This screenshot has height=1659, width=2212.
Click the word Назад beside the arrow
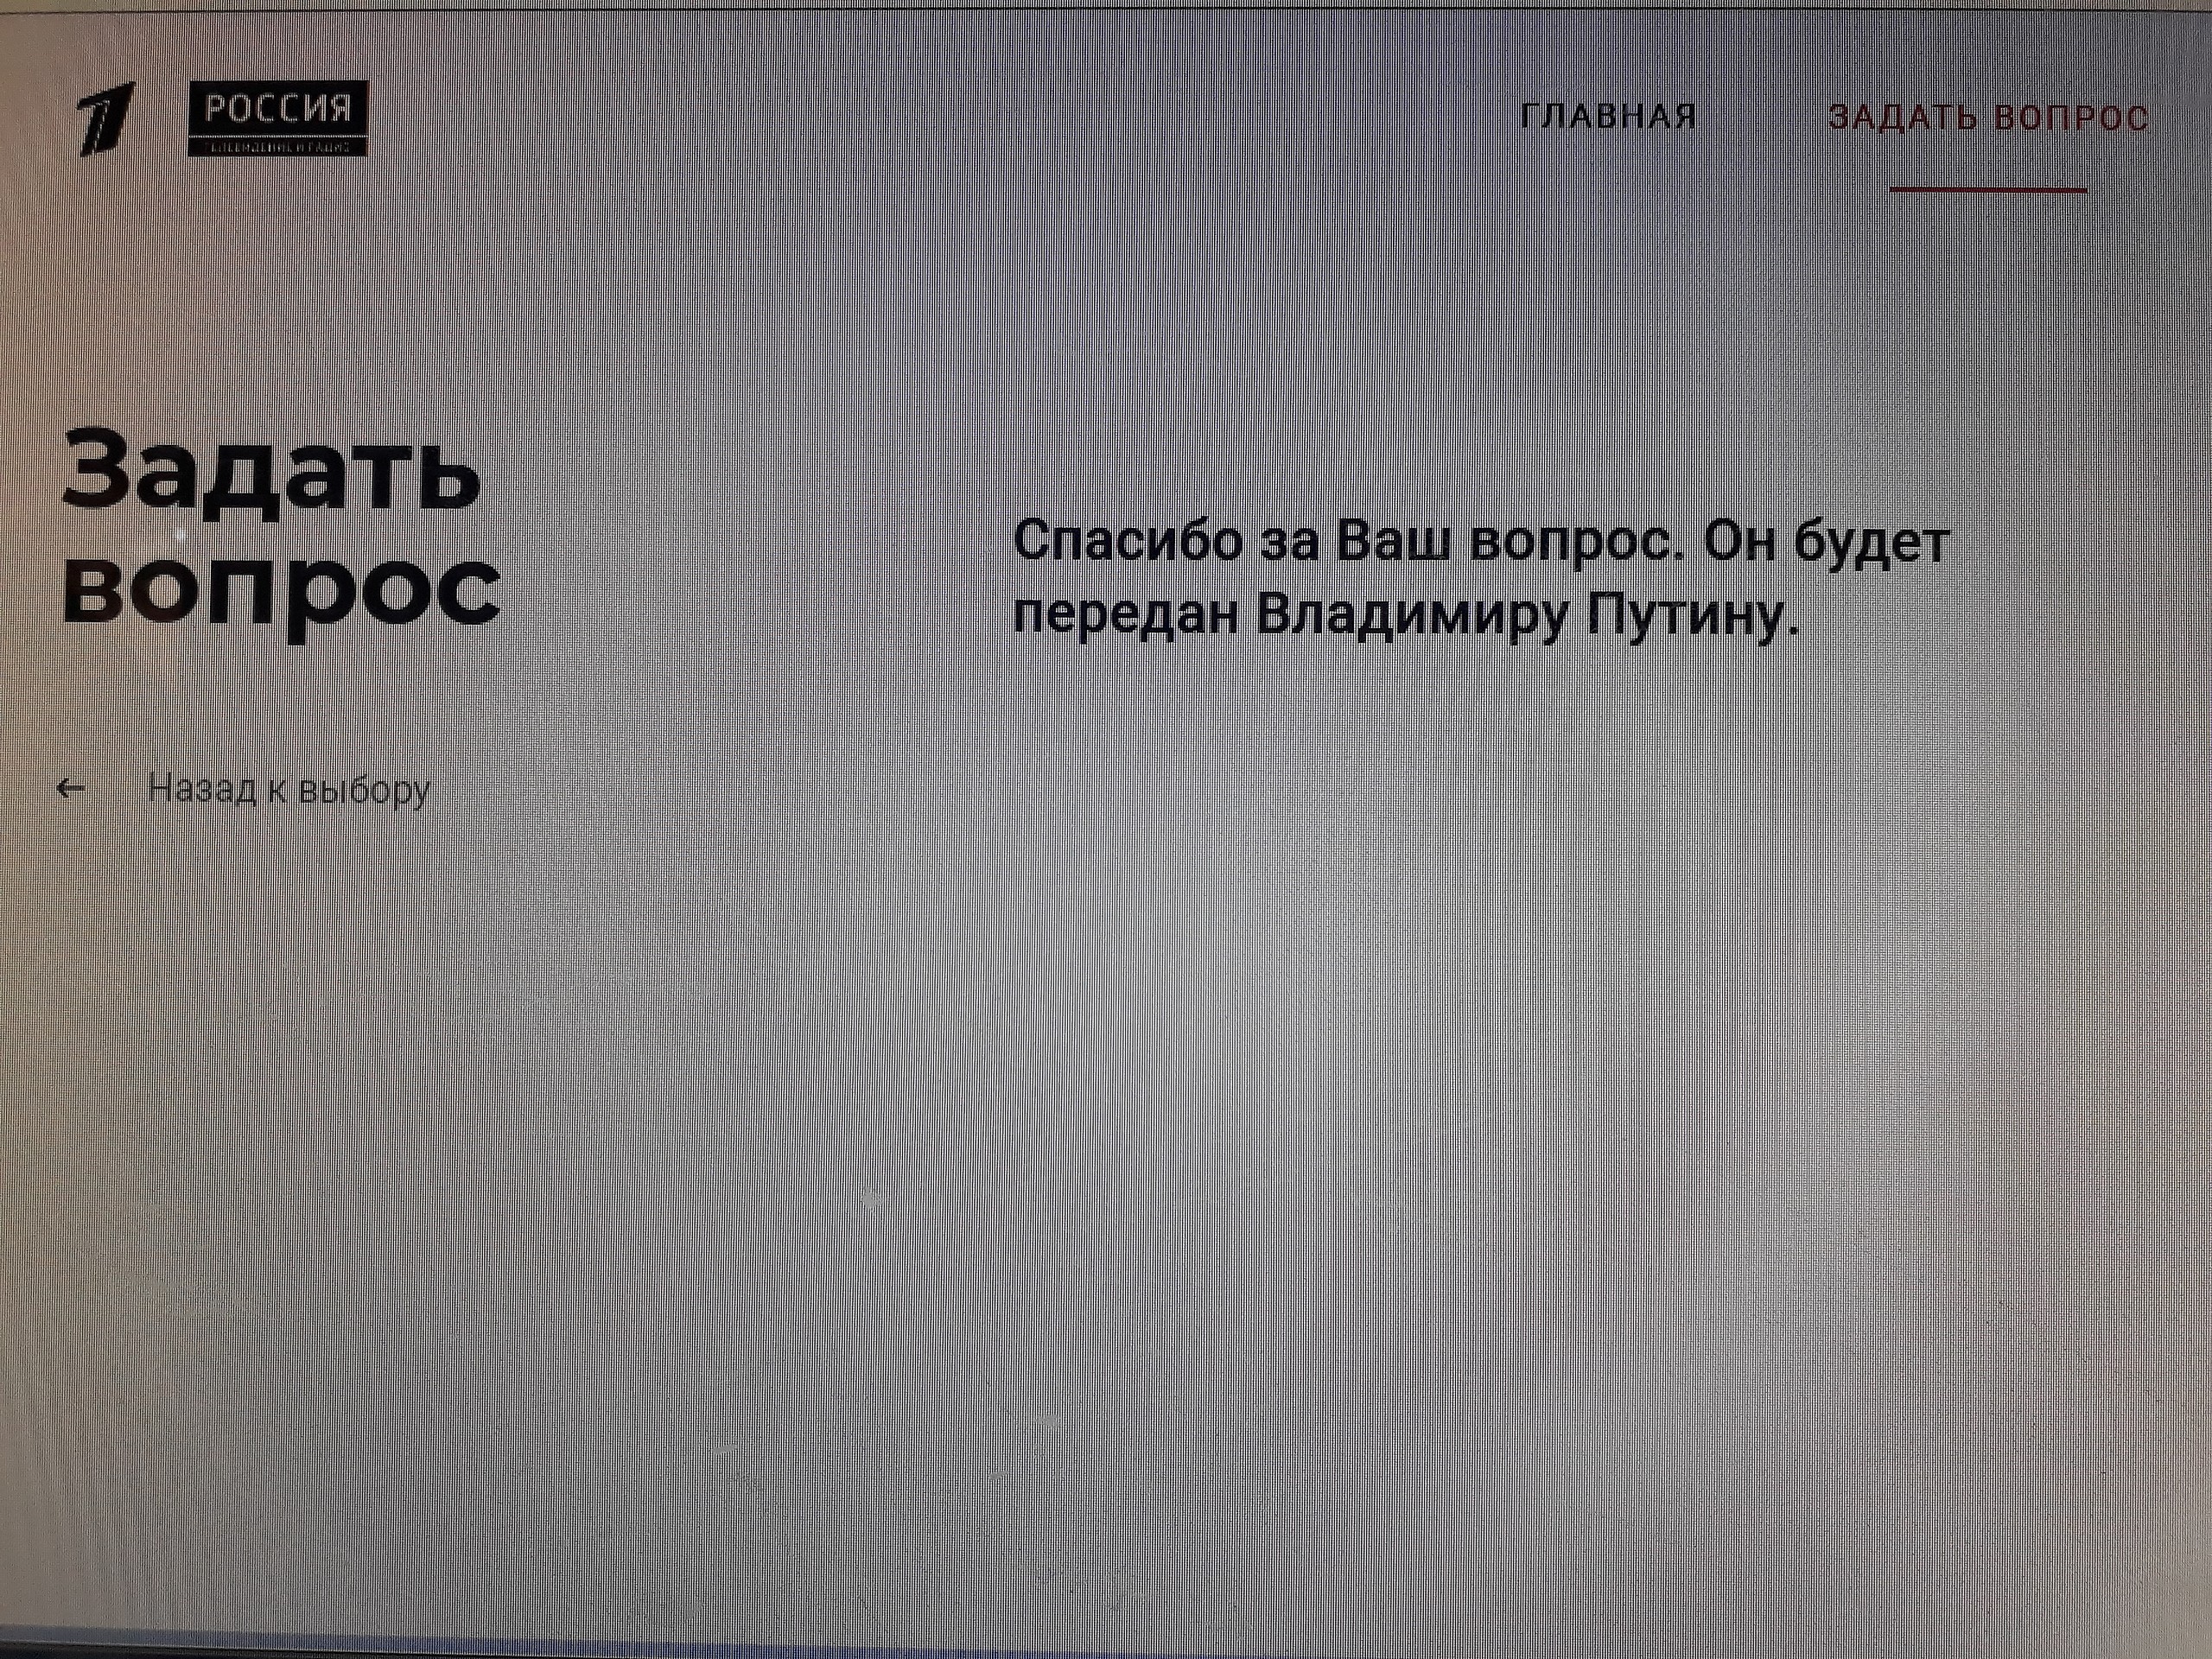202,789
